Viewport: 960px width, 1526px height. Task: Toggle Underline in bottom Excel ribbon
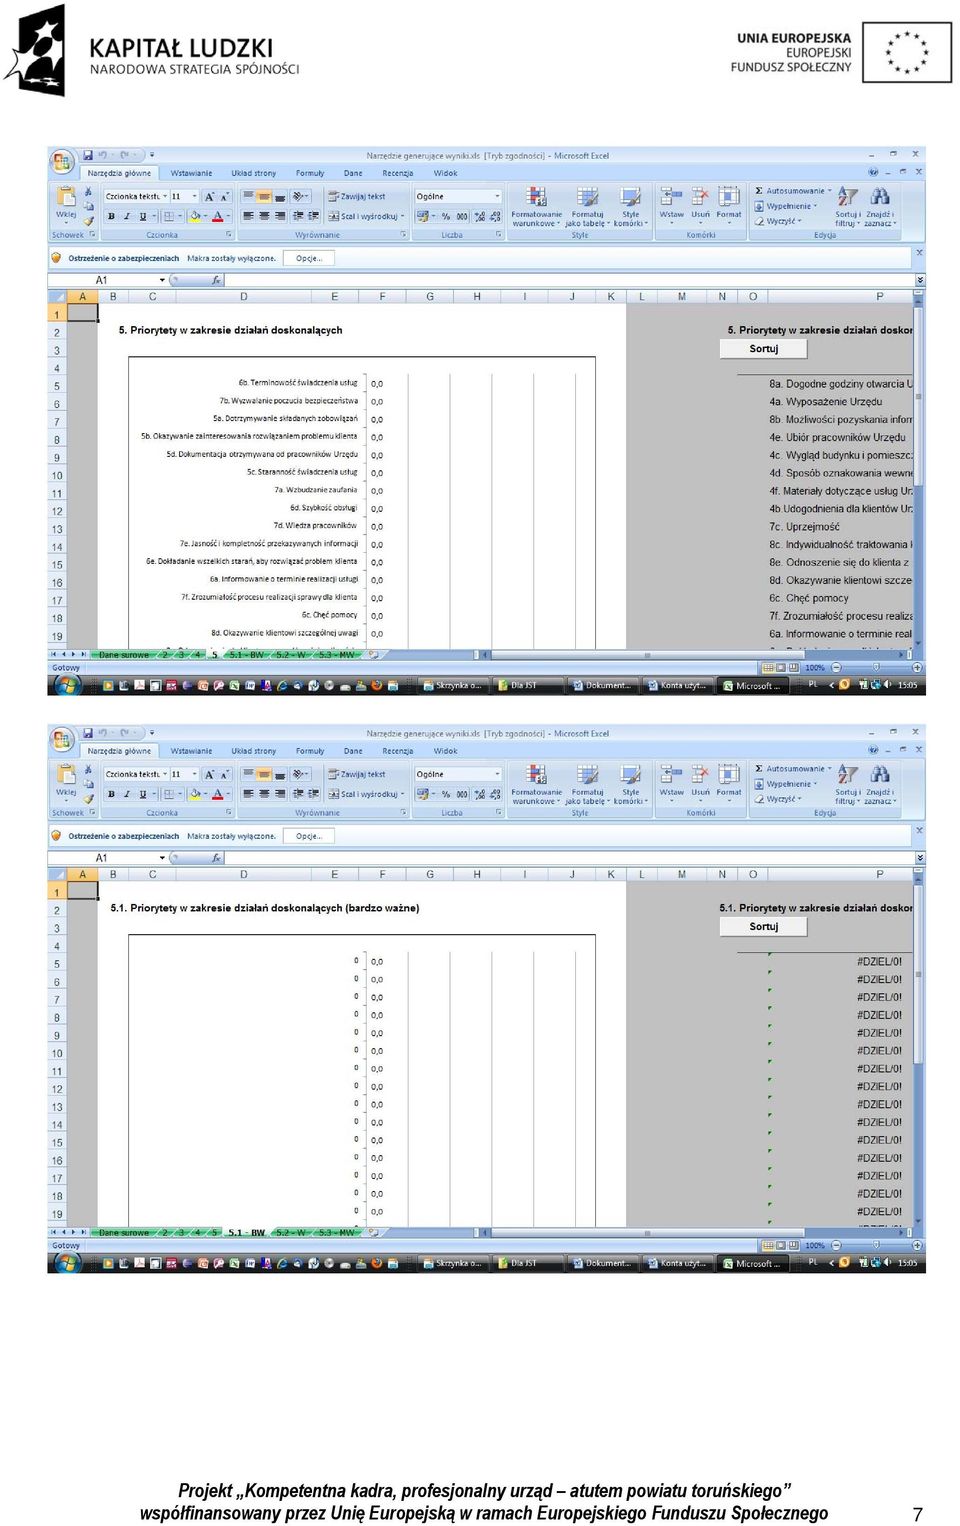point(142,794)
